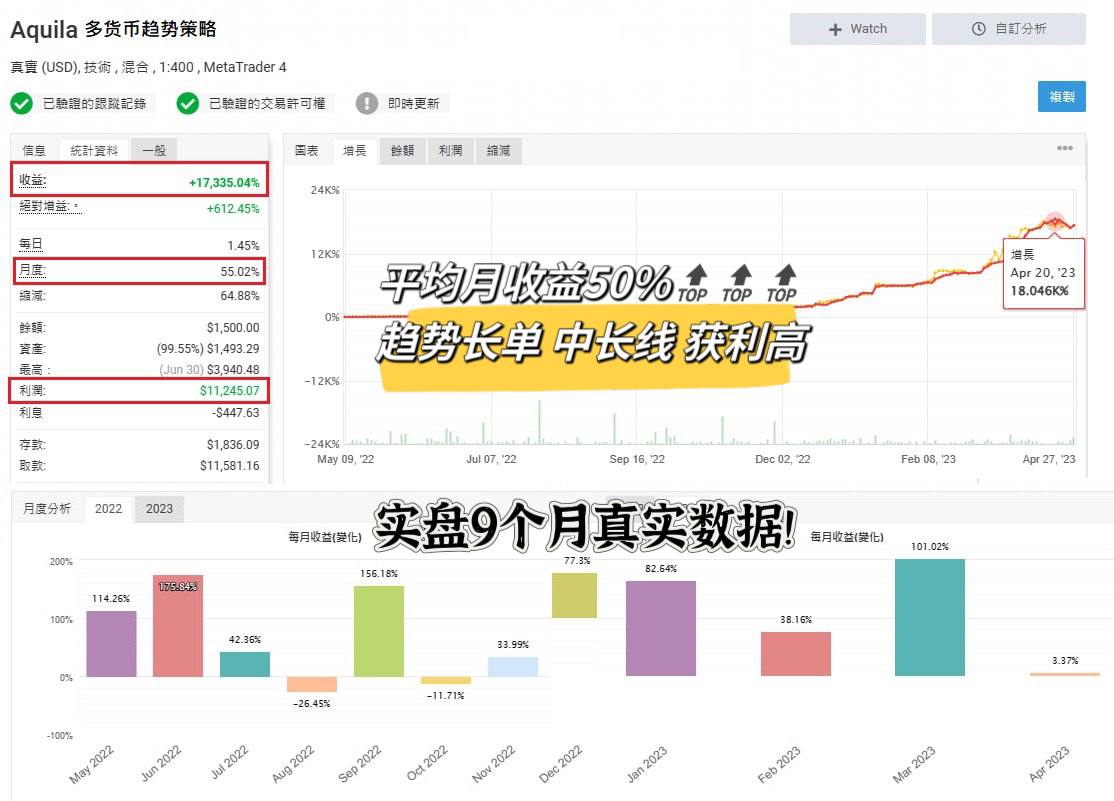Open the ellipsis options menu above the chart
Image resolution: width=1114 pixels, height=801 pixels.
pyautogui.click(x=1064, y=148)
